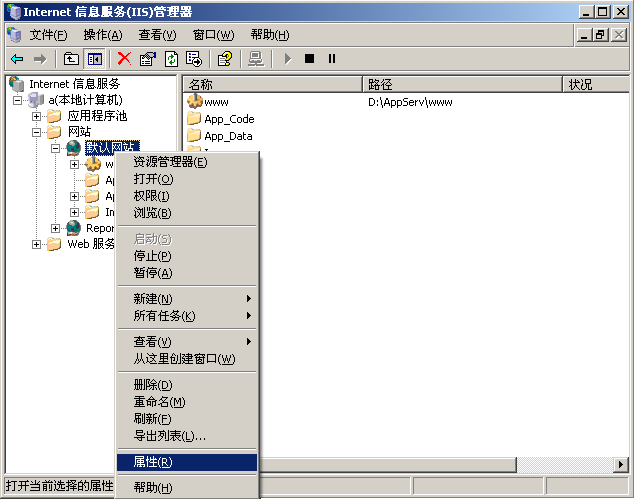Expand the www virtual directory node
The height and width of the screenshot is (499, 634).
(74, 164)
